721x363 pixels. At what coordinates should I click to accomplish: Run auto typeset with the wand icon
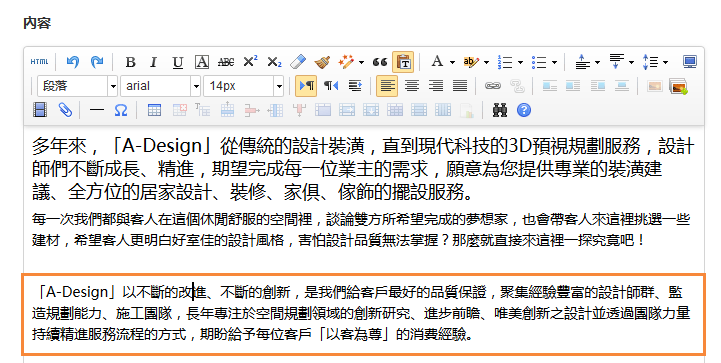[346, 62]
